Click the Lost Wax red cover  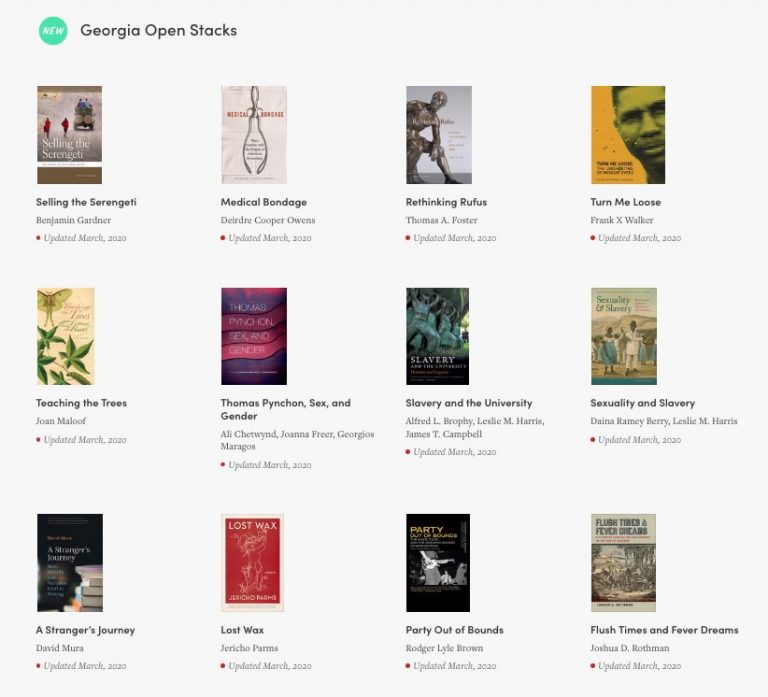click(252, 563)
